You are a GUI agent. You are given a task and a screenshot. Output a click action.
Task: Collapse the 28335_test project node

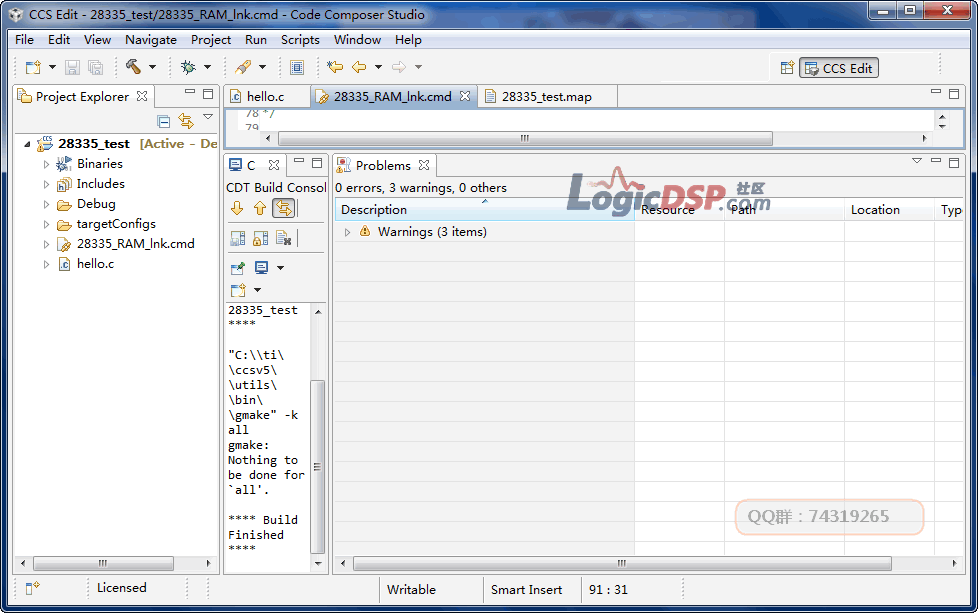27,144
